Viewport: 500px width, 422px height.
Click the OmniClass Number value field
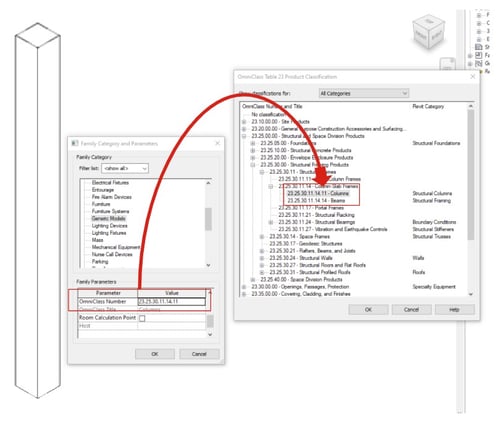[x=172, y=301]
